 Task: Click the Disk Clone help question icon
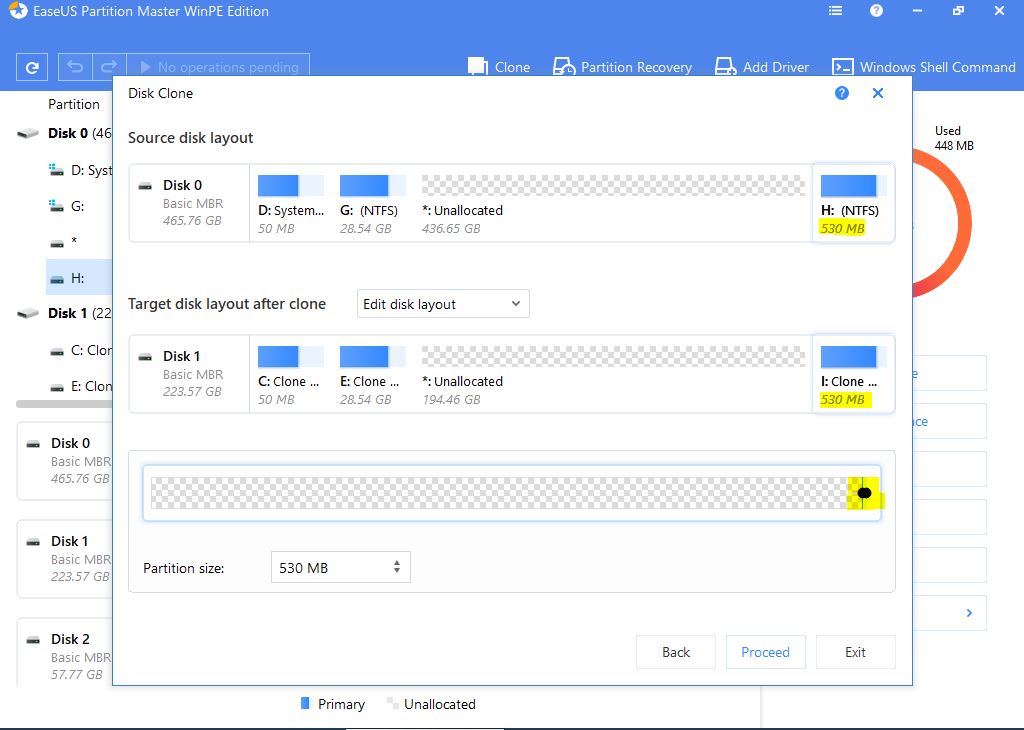coord(842,93)
